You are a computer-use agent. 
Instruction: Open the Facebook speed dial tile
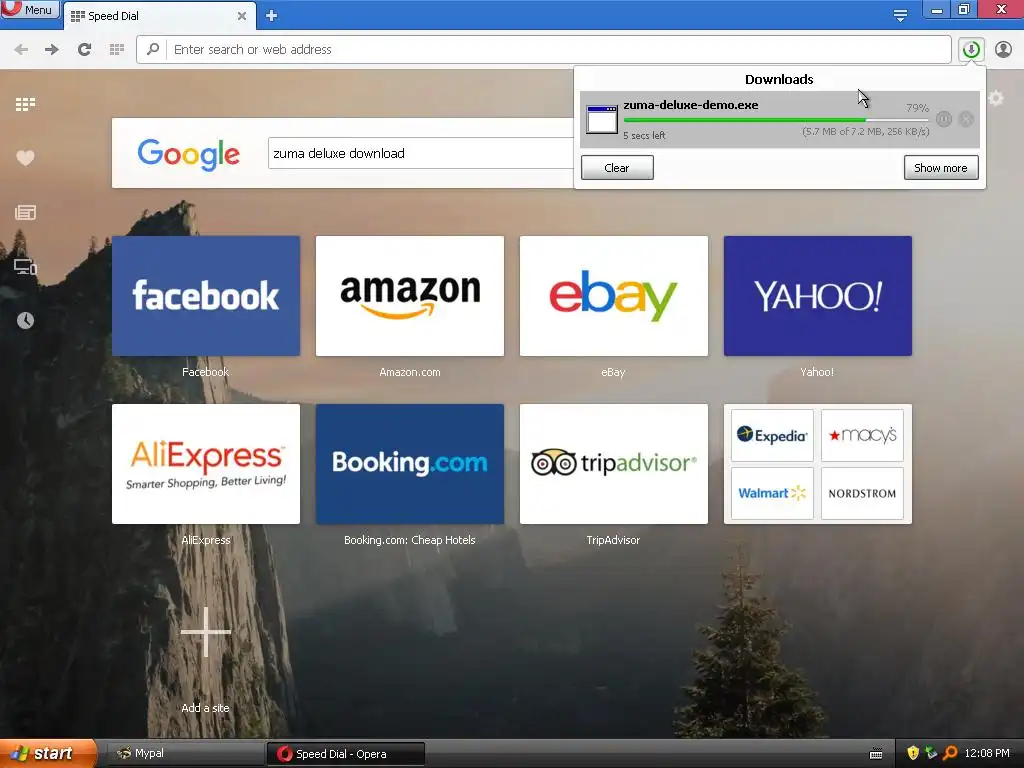[x=206, y=296]
